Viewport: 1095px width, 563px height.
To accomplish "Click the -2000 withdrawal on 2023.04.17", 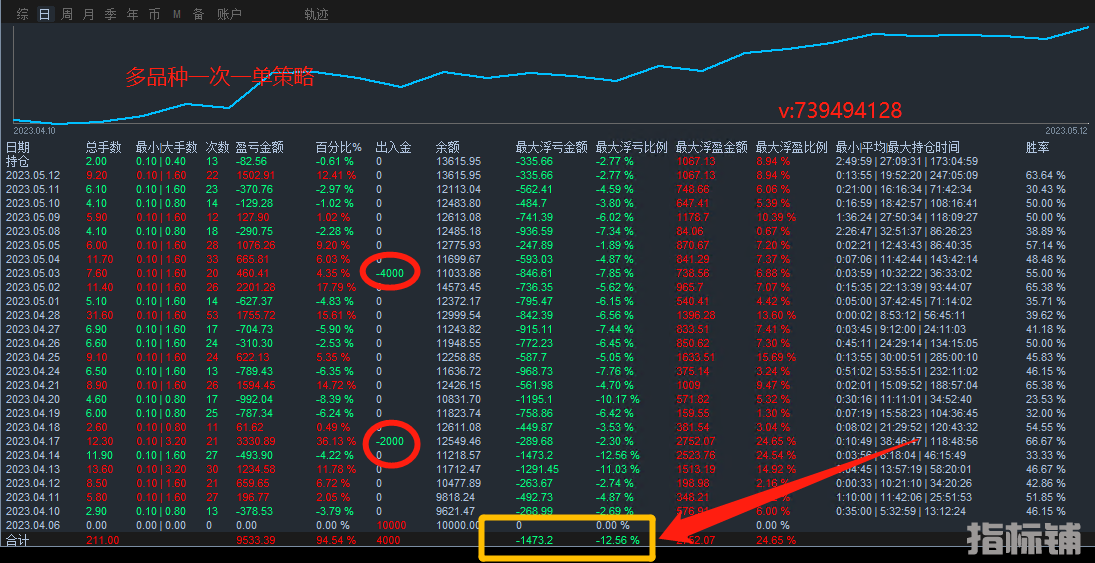I will coord(392,441).
